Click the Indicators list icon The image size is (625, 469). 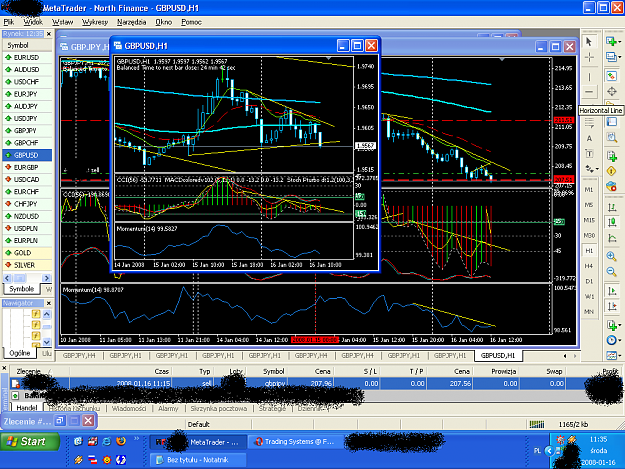tap(611, 325)
